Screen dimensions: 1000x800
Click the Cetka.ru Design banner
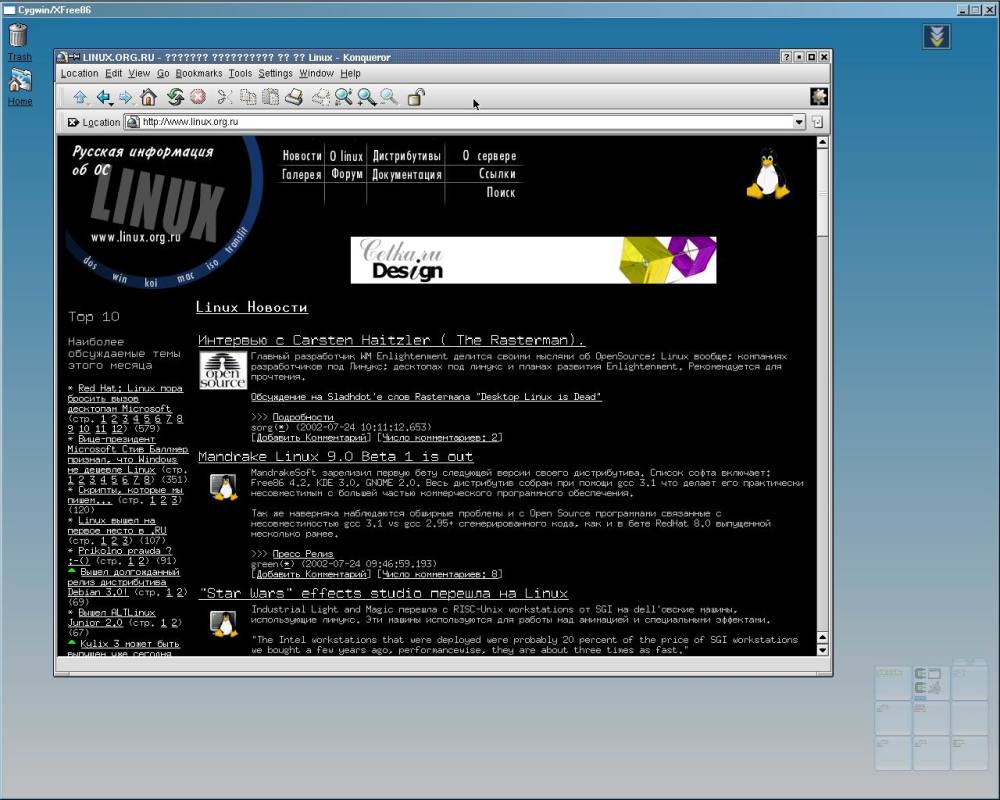tap(533, 260)
